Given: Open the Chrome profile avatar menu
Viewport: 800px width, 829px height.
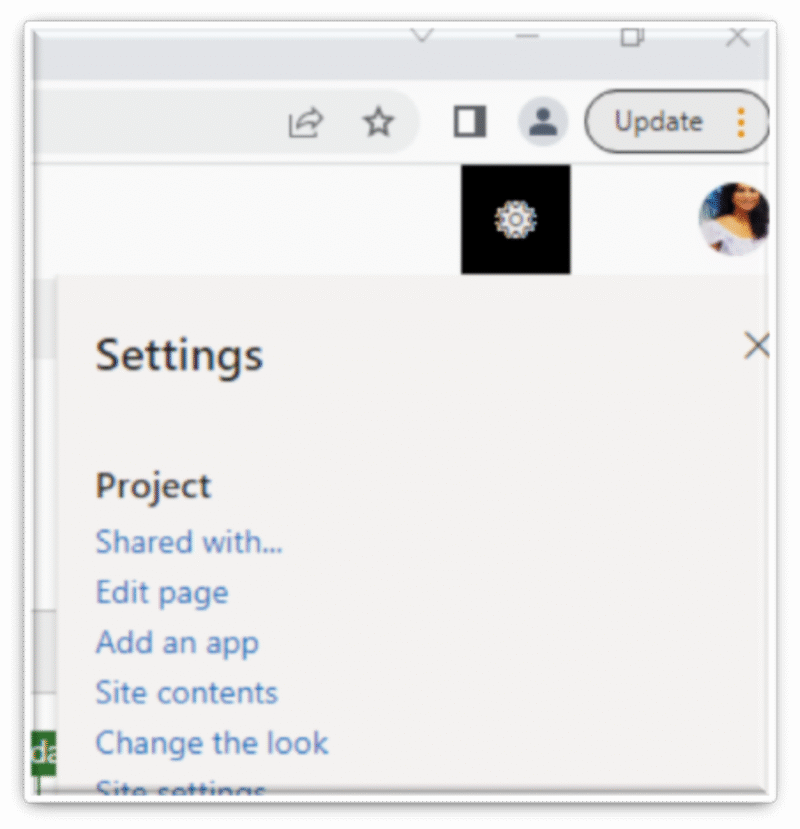Looking at the screenshot, I should [x=542, y=122].
